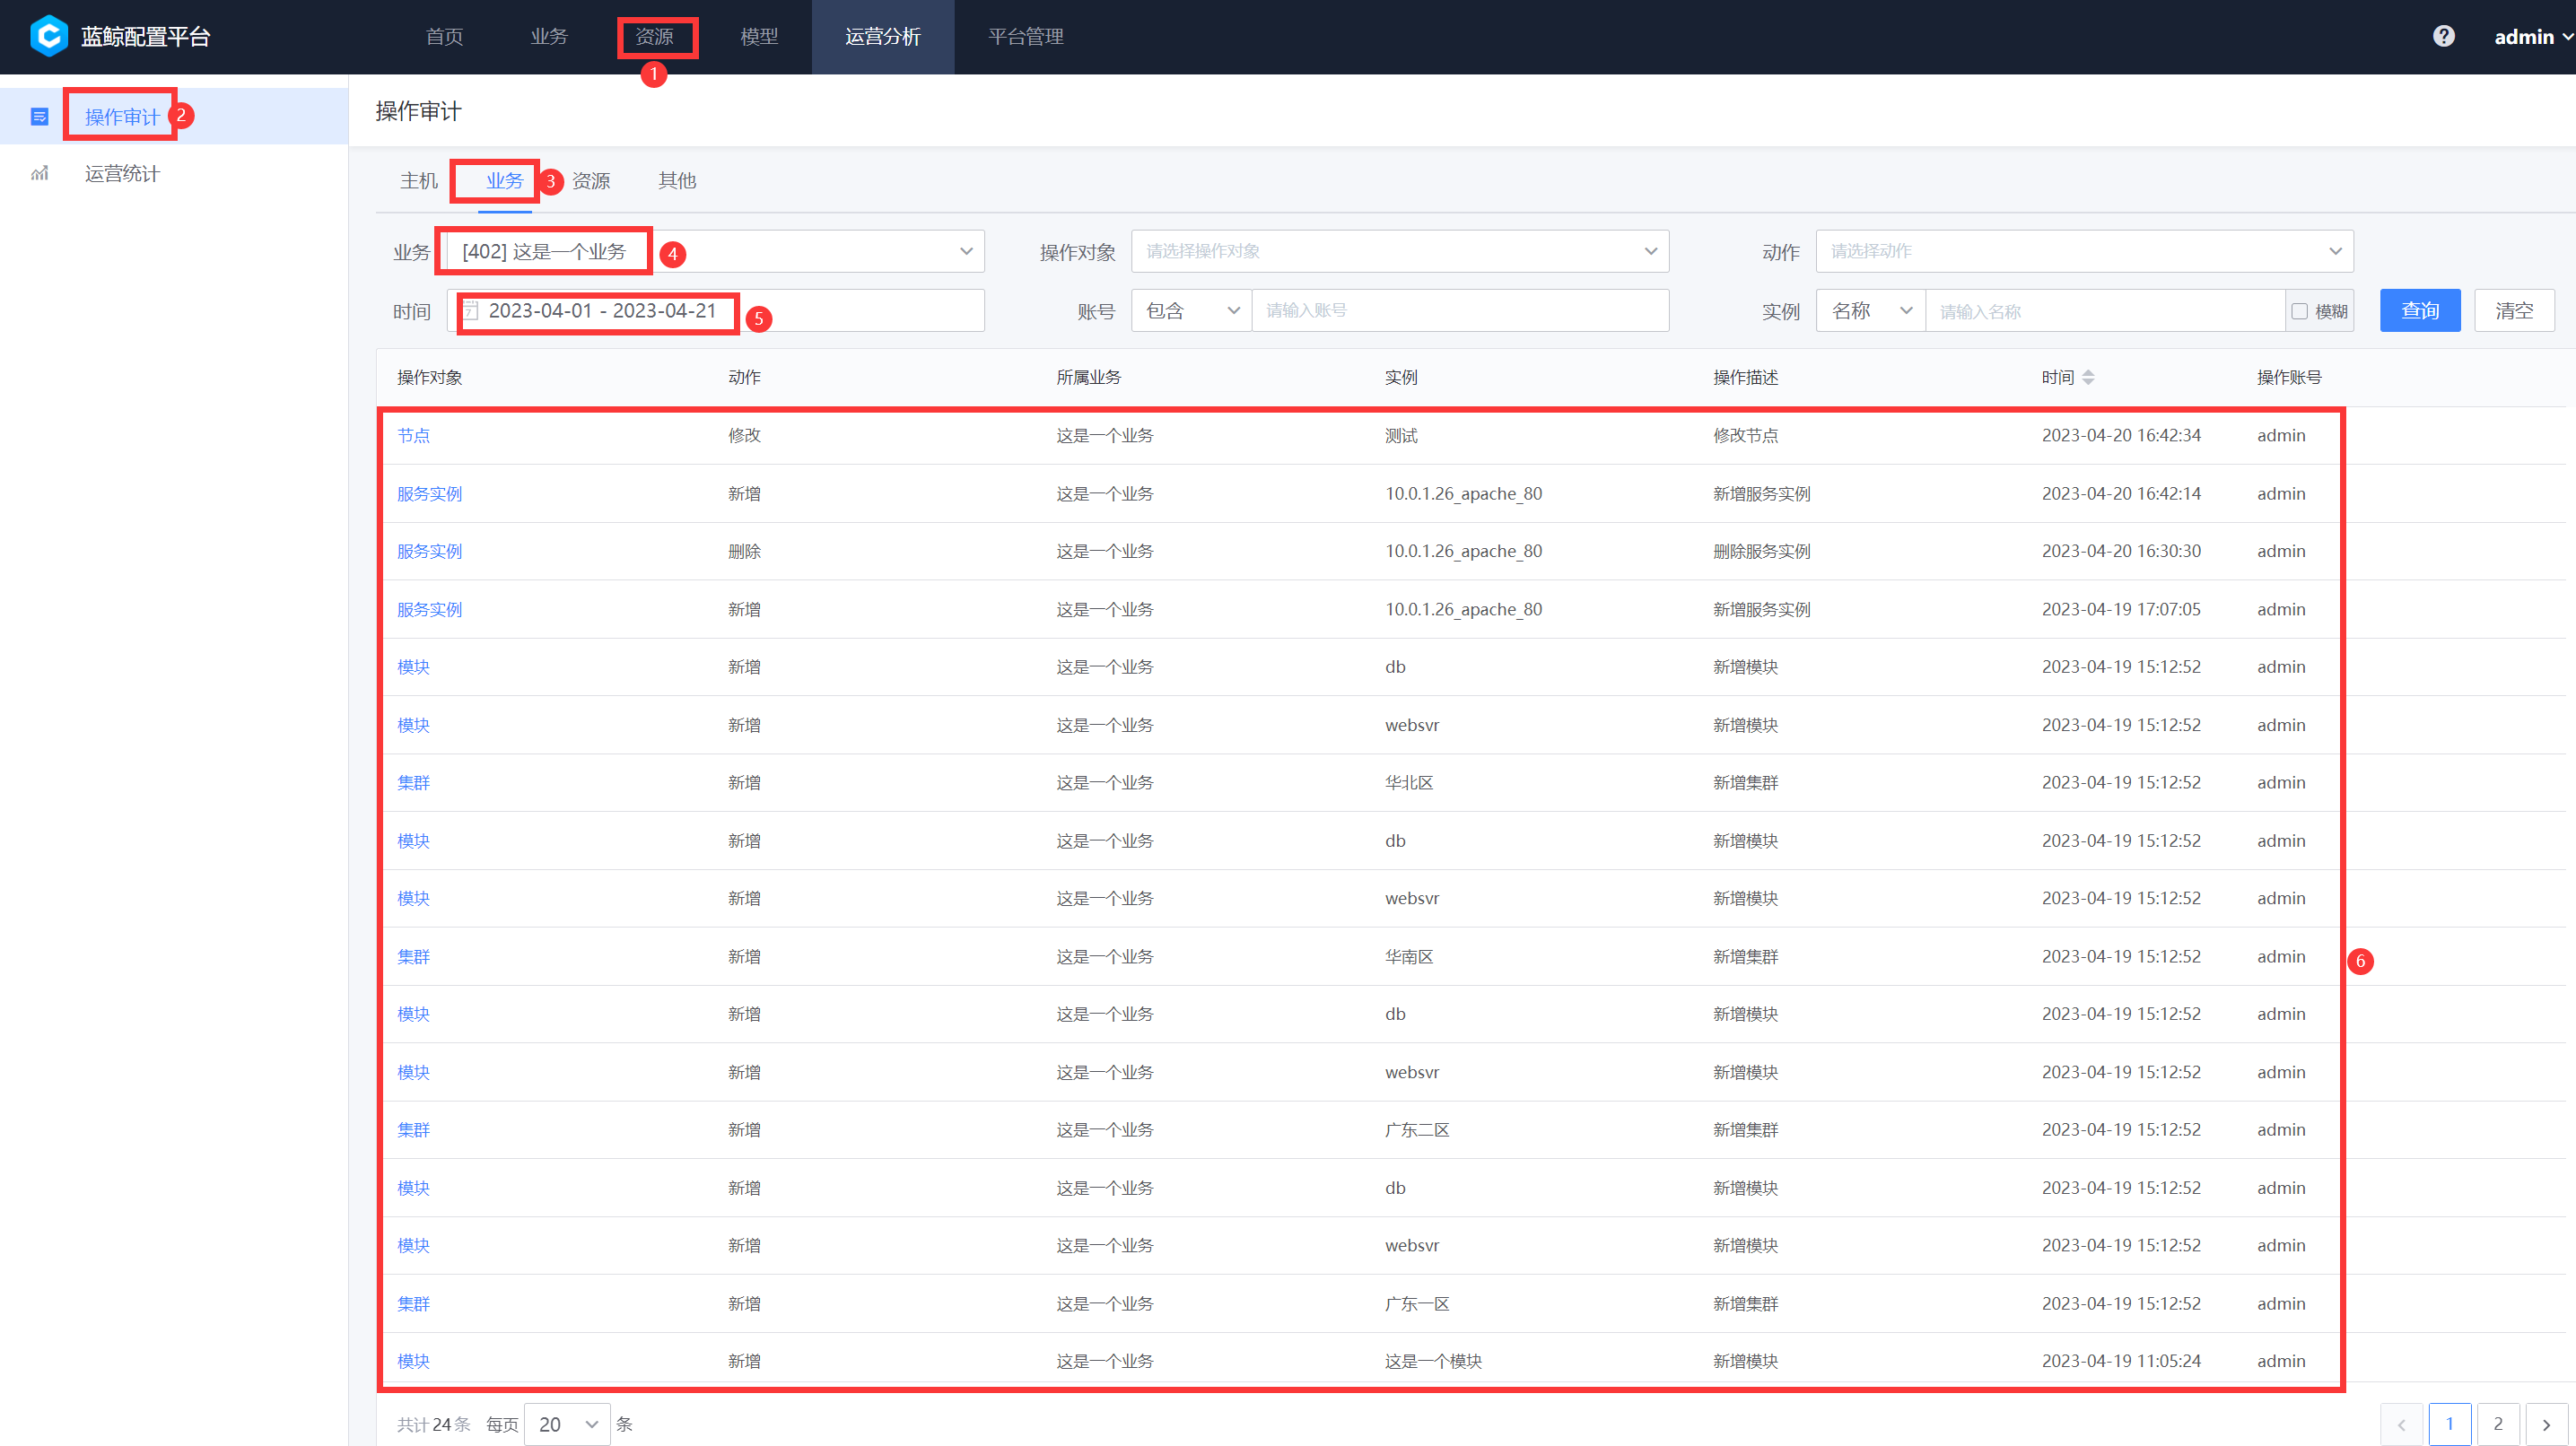Open the 平台管理 top menu
The image size is (2576, 1446).
point(1025,37)
